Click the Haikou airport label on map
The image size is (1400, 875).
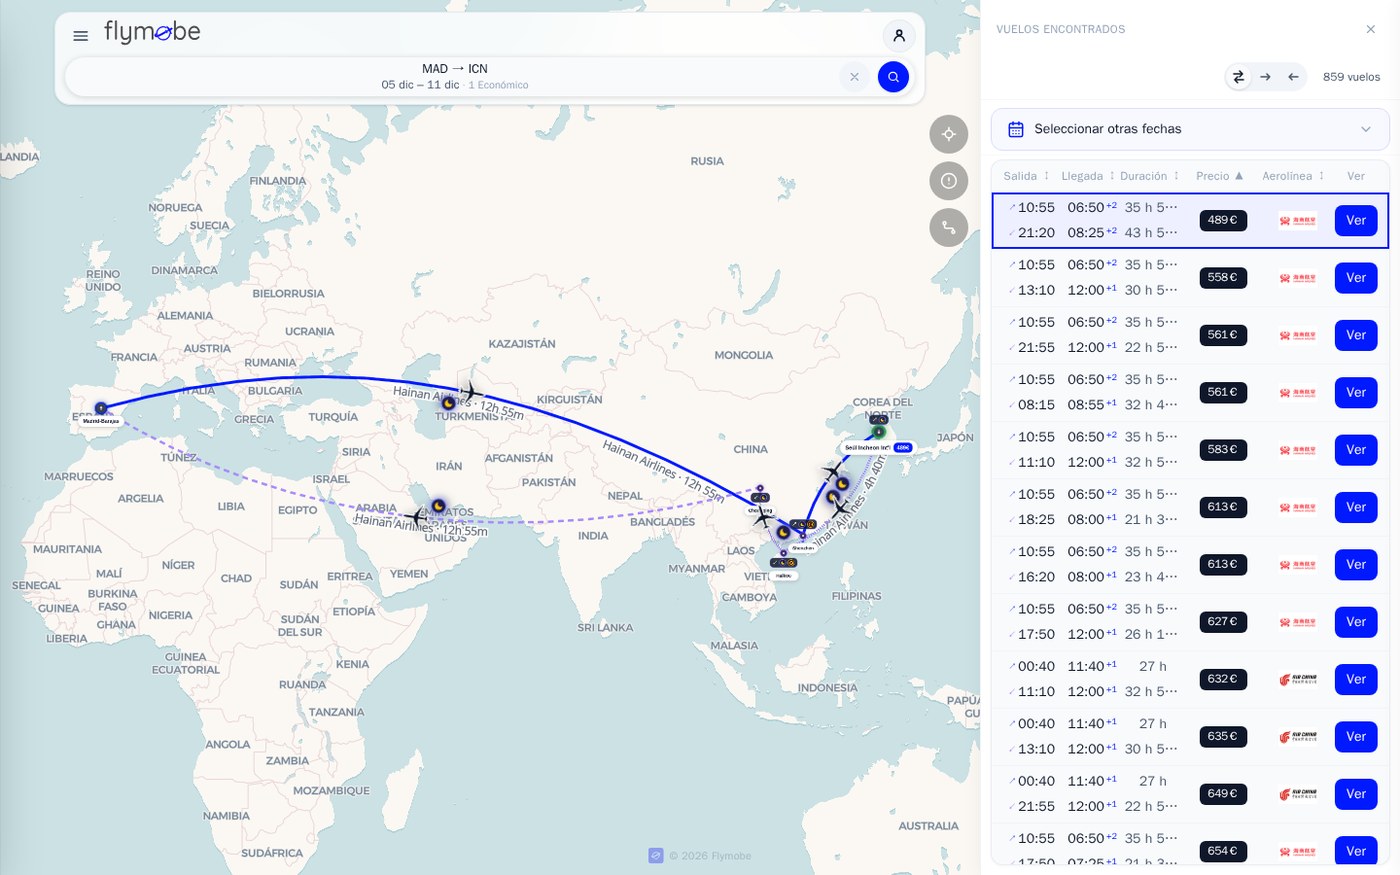784,576
